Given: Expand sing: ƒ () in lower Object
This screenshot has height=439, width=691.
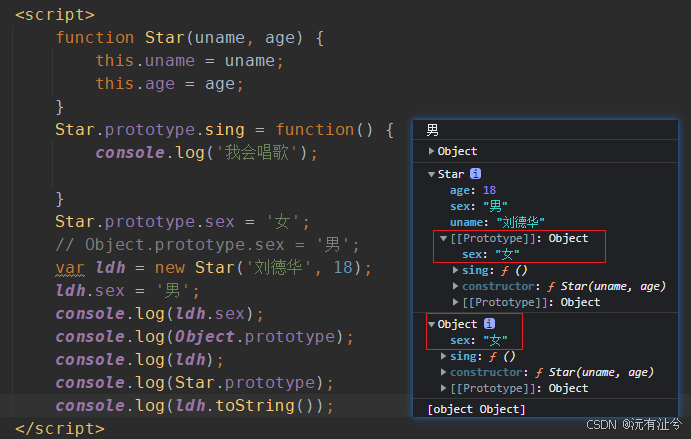Looking at the screenshot, I should tap(443, 356).
